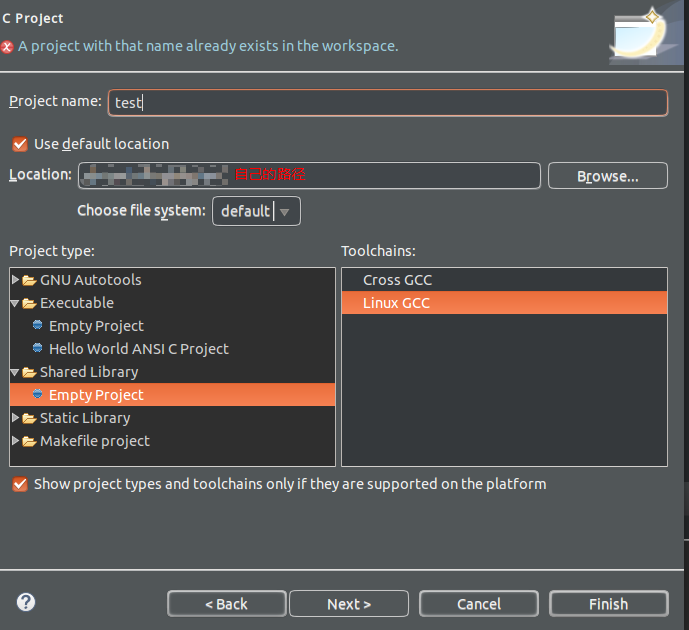Image resolution: width=689 pixels, height=630 pixels.
Task: Collapse the Executable tree node
Action: [x=15, y=303]
